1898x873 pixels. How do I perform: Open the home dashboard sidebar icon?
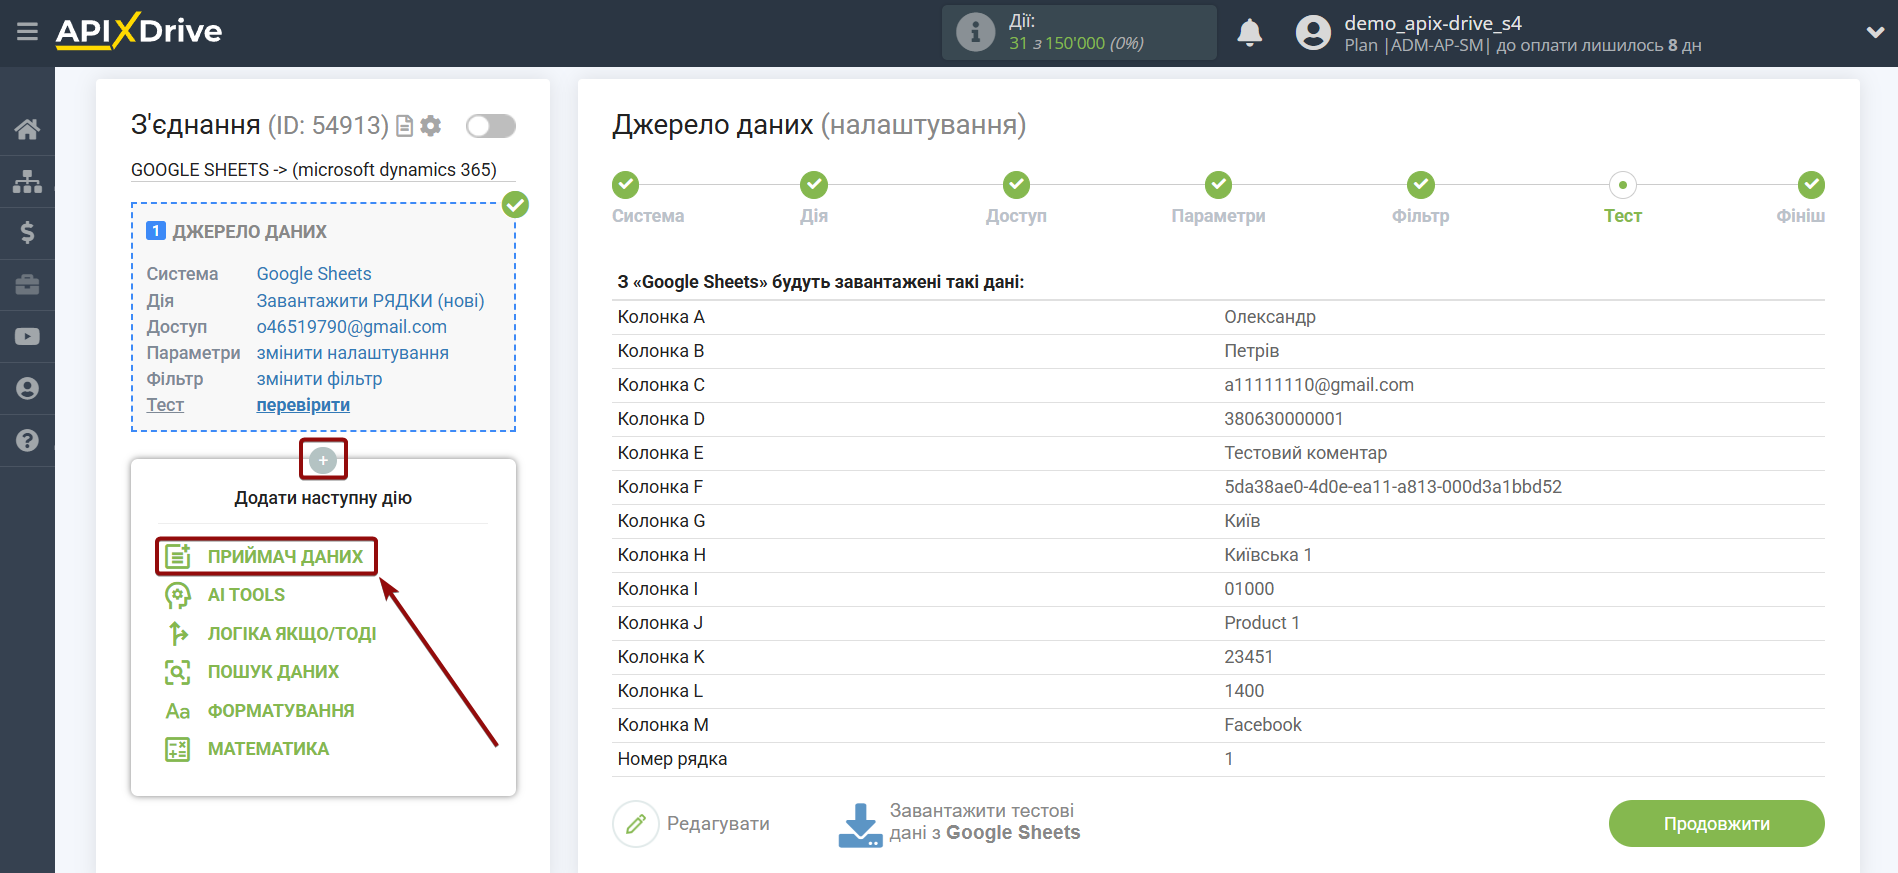(27, 129)
